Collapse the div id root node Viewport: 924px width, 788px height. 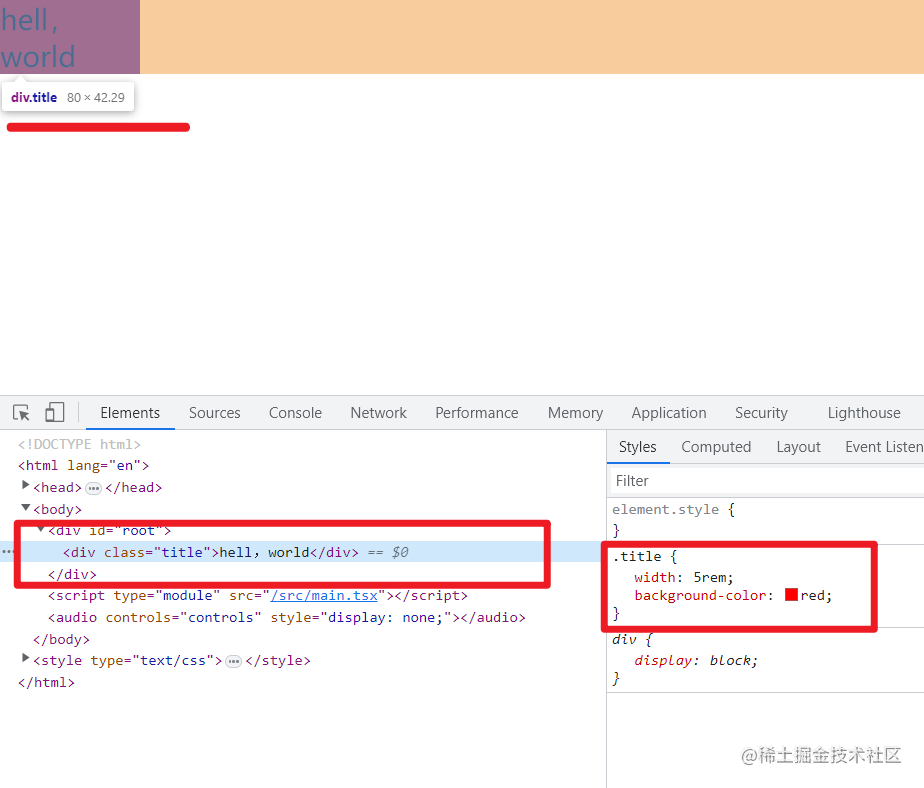(x=41, y=529)
